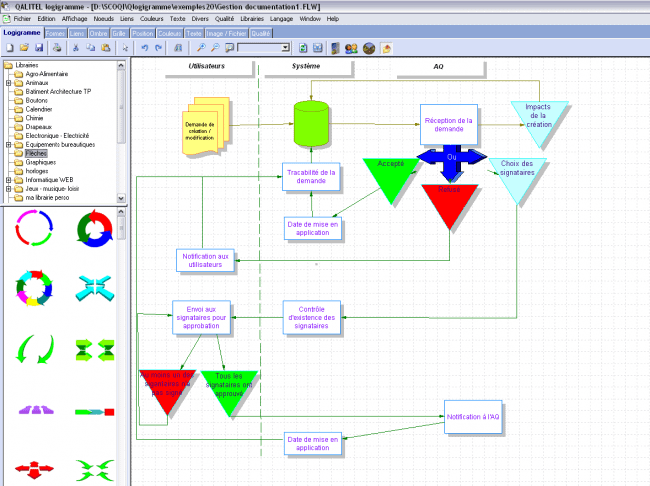Switch to the Image / Fichier tab

click(226, 34)
